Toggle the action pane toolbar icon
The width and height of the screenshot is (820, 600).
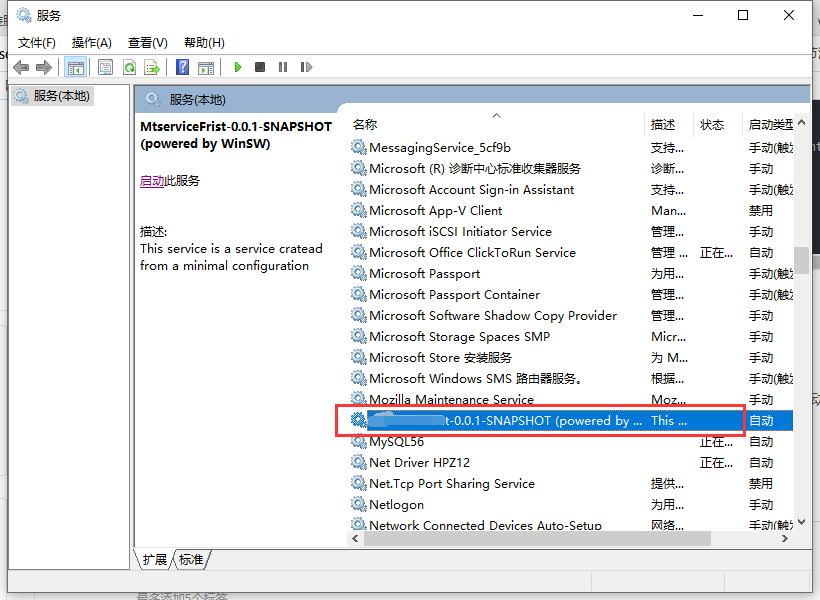click(206, 67)
